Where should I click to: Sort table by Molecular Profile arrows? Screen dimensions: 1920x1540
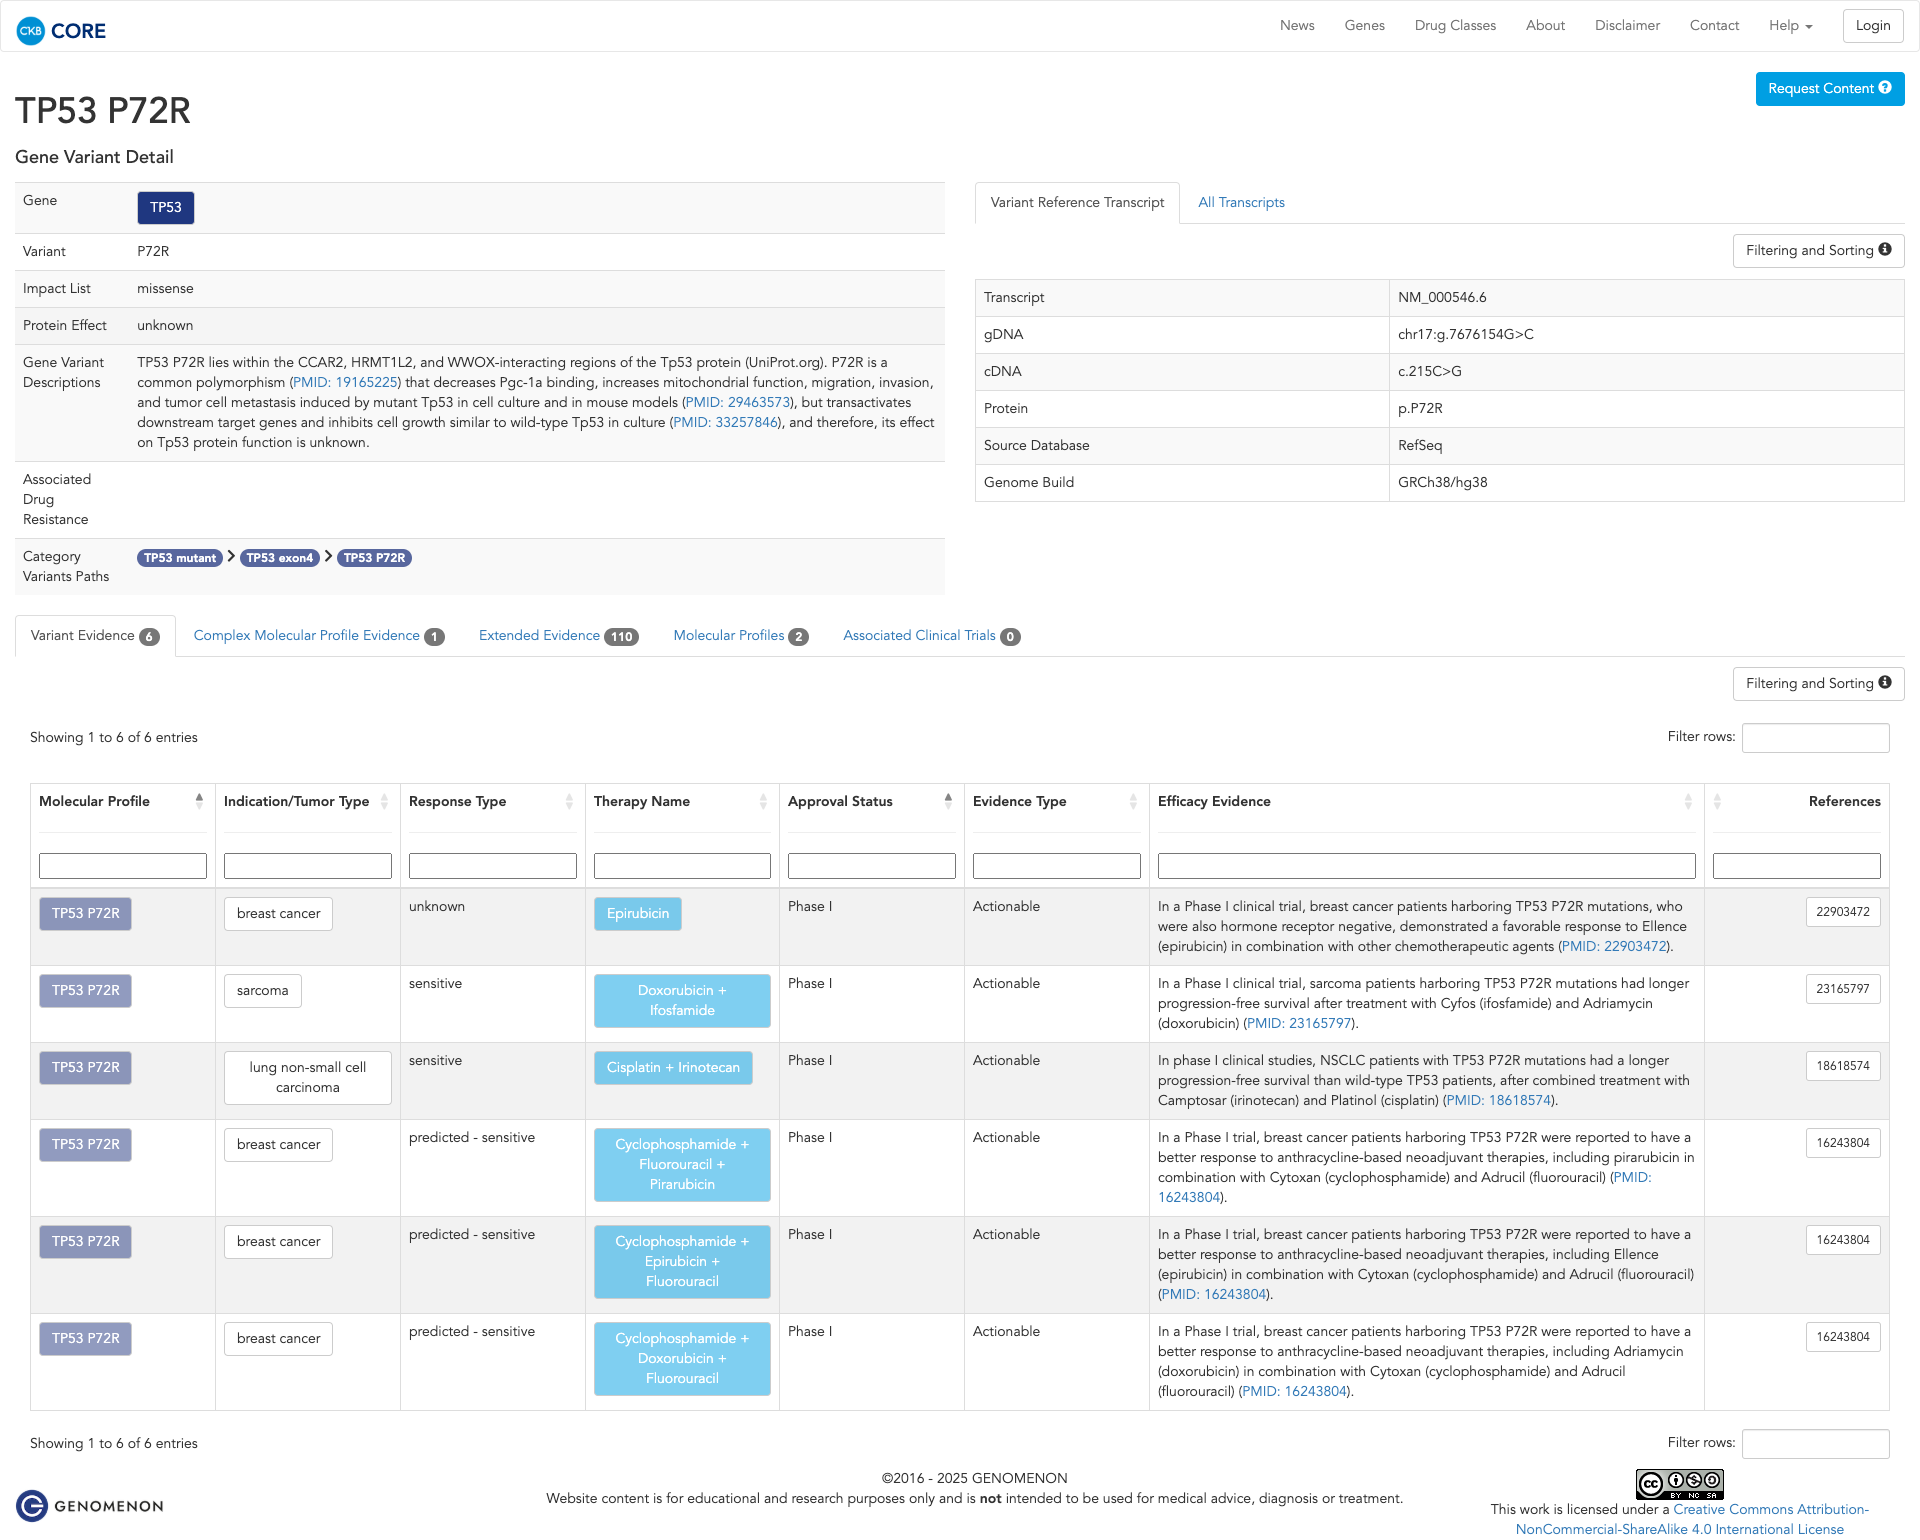coord(199,801)
